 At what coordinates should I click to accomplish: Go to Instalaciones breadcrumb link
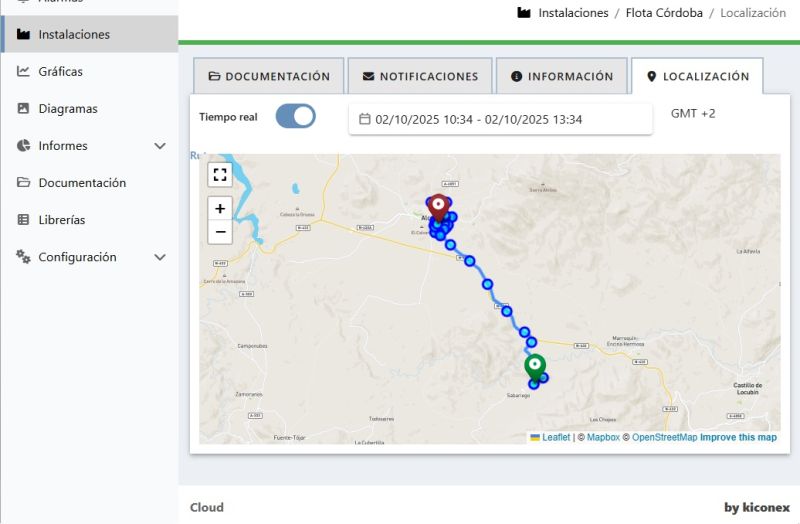[x=573, y=13]
